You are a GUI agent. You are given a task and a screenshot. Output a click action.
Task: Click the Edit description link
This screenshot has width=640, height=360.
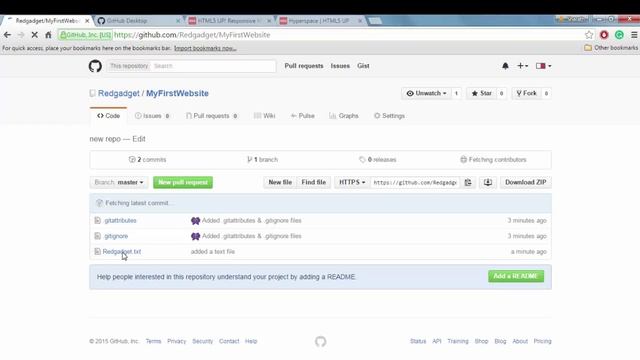pyautogui.click(x=139, y=139)
